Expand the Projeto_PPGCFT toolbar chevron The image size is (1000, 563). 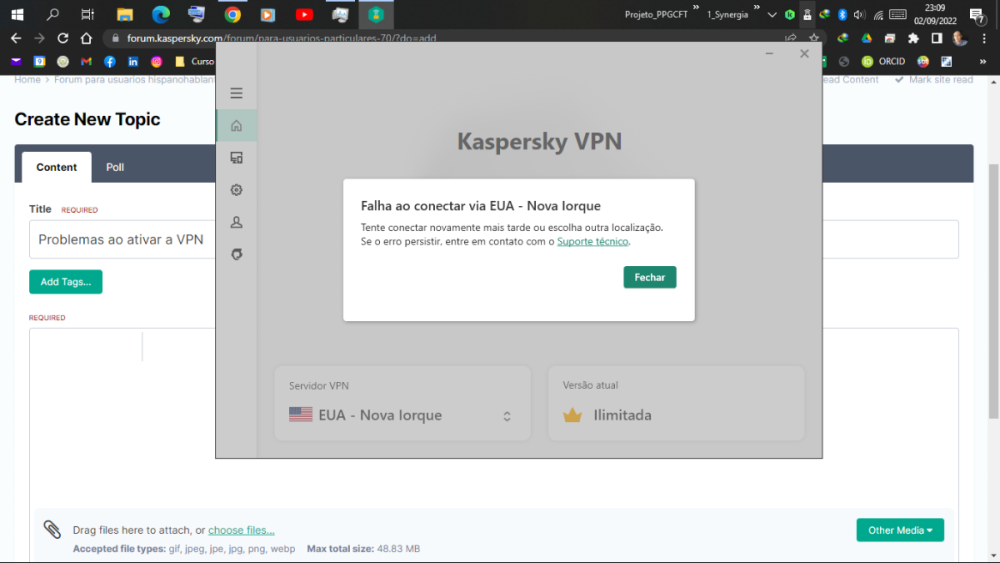(696, 8)
